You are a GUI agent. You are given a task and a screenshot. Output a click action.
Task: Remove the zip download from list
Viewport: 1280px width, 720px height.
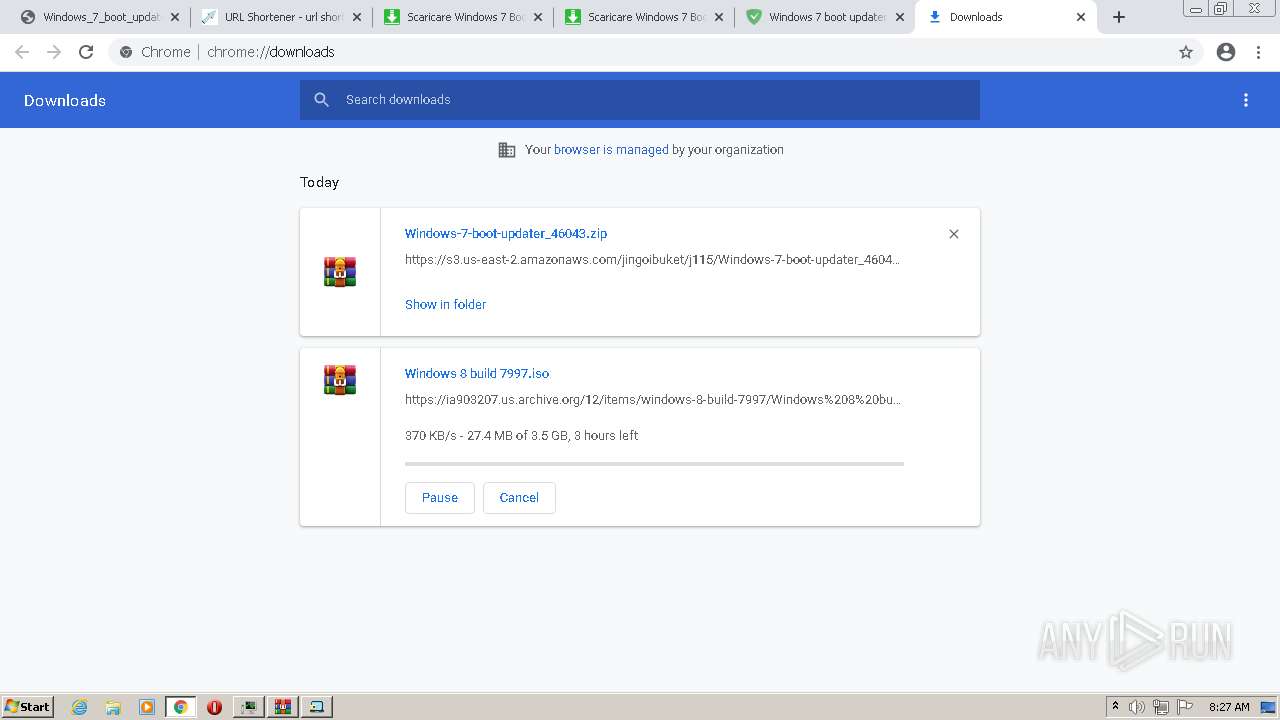(954, 234)
